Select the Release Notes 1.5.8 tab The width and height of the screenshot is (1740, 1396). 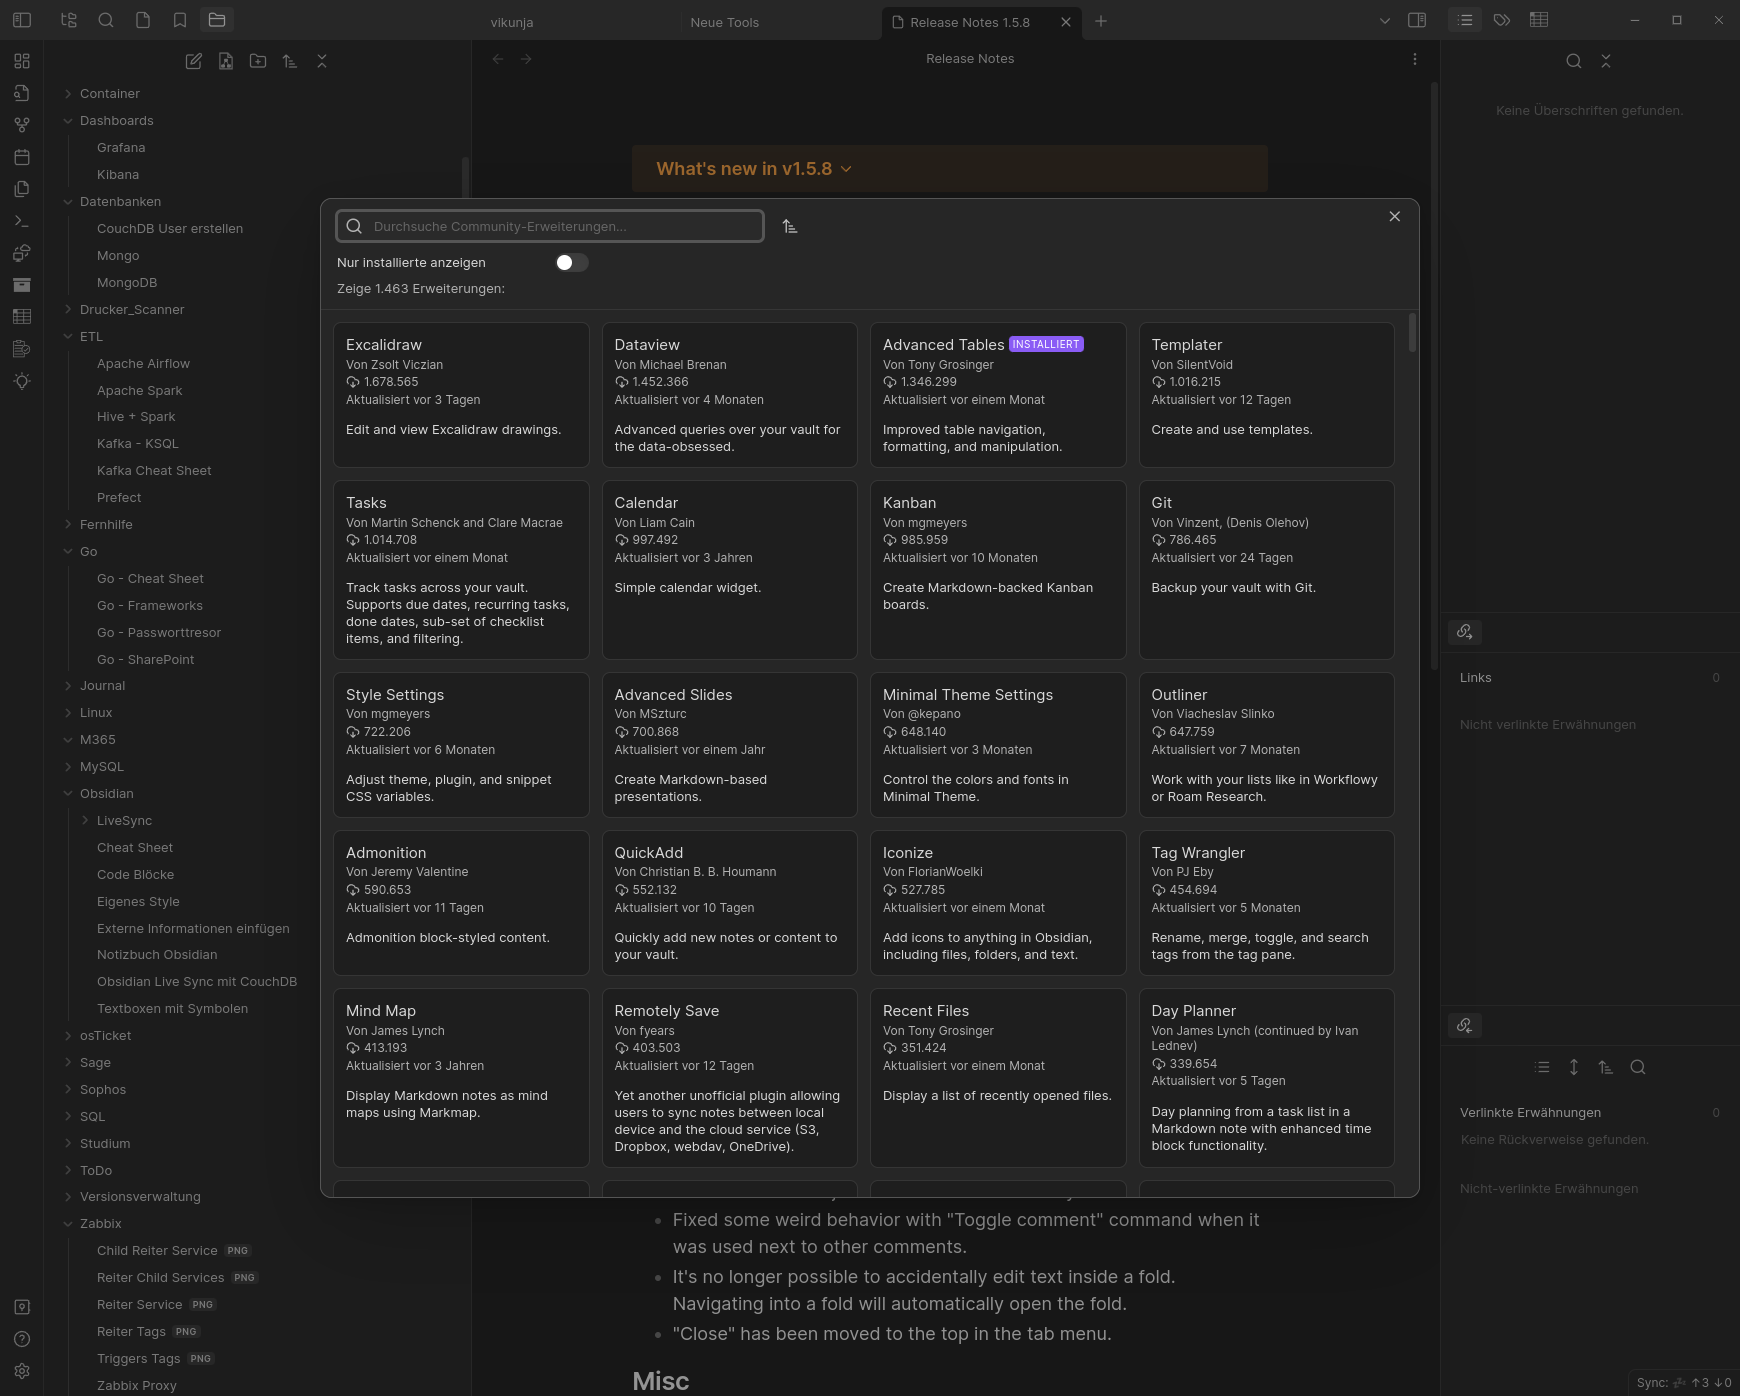pos(969,22)
